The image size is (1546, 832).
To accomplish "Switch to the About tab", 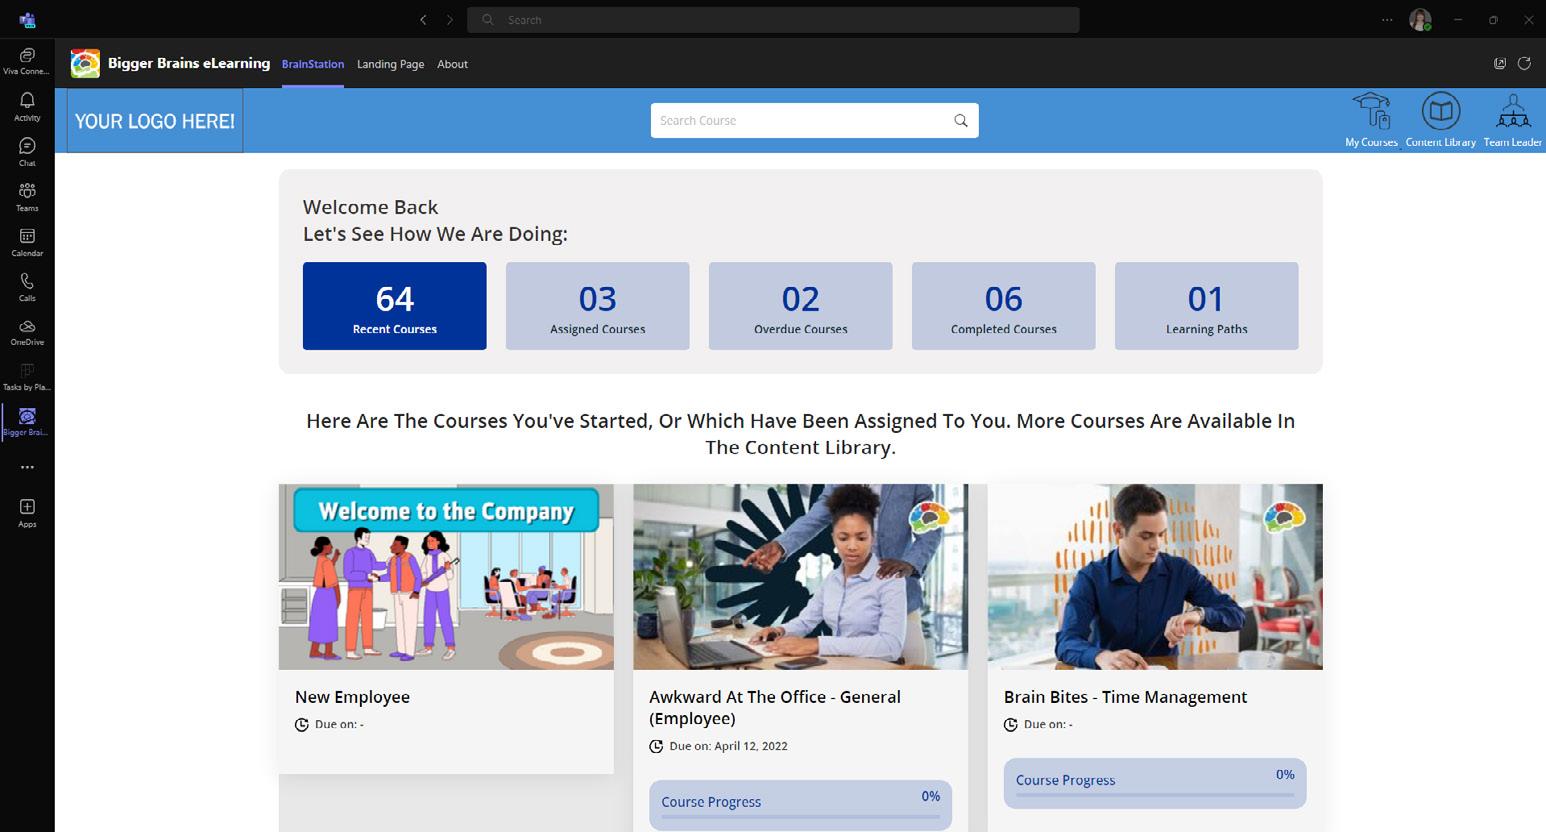I will point(452,64).
